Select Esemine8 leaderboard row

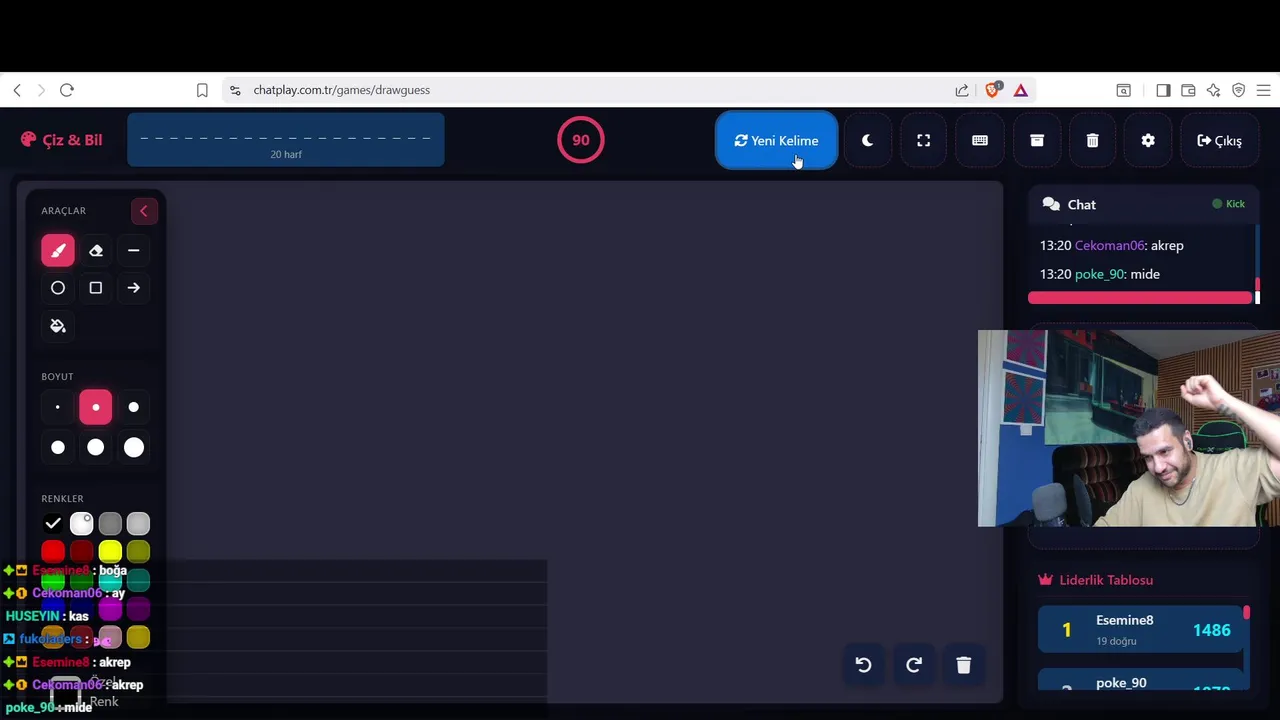(x=1141, y=630)
